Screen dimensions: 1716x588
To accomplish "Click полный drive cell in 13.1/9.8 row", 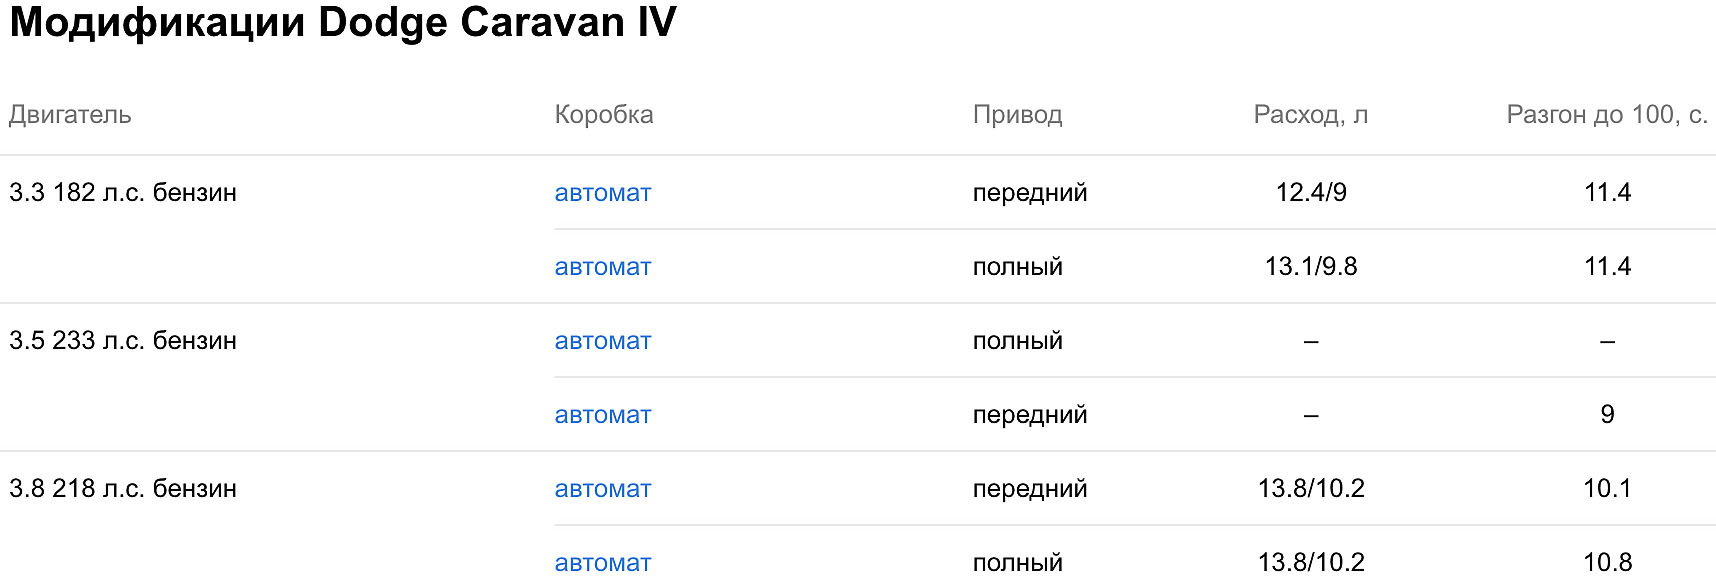I will point(1017,267).
